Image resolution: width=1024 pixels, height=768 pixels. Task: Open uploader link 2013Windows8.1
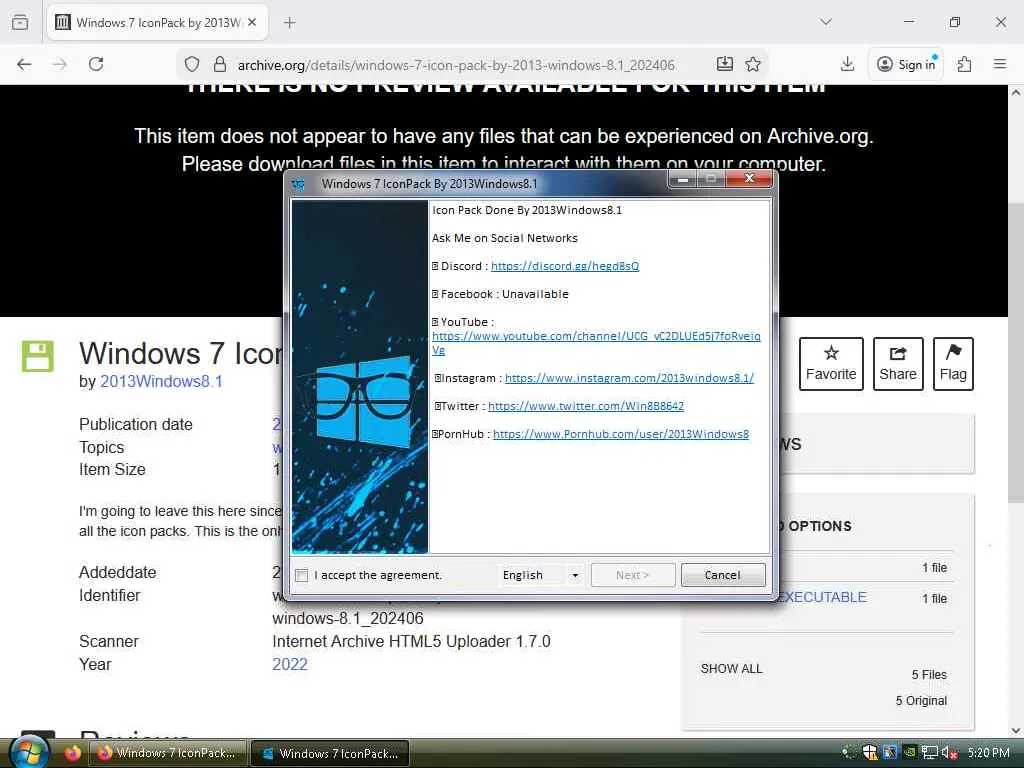coord(161,381)
